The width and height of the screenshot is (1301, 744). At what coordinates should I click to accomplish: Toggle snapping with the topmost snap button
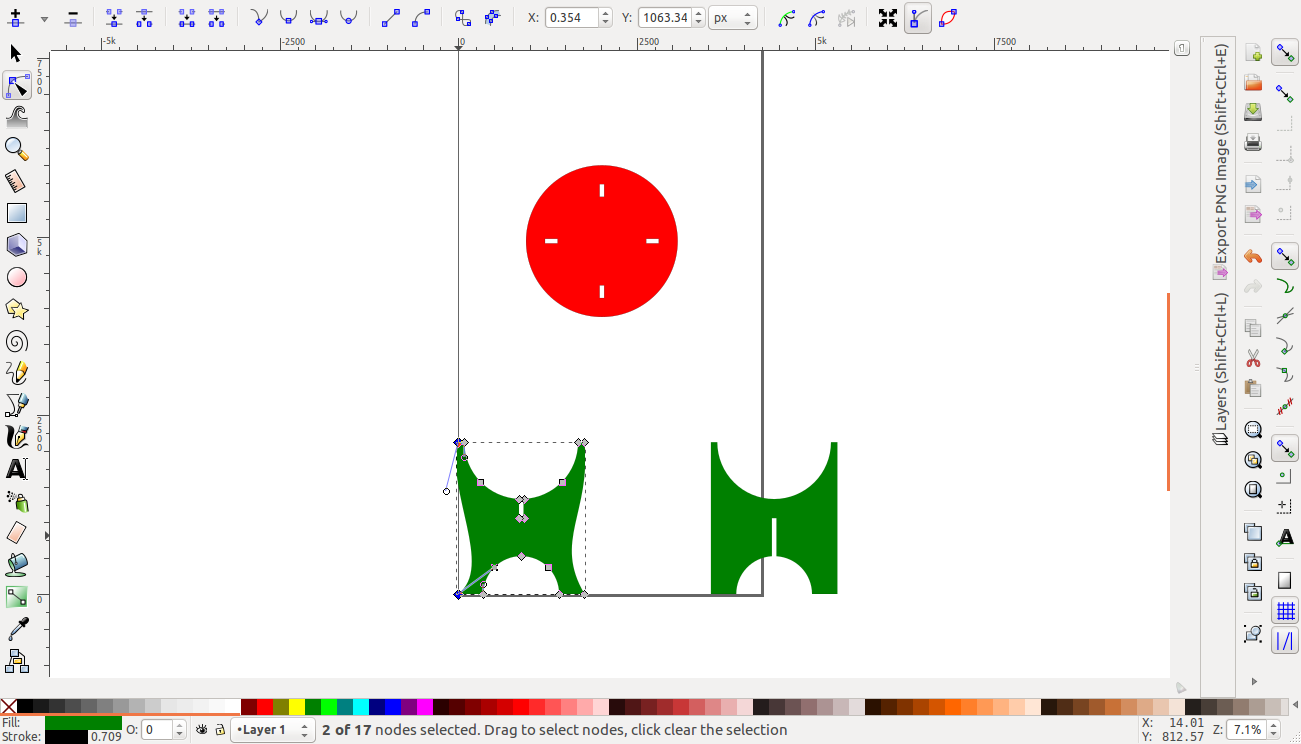pyautogui.click(x=1285, y=52)
